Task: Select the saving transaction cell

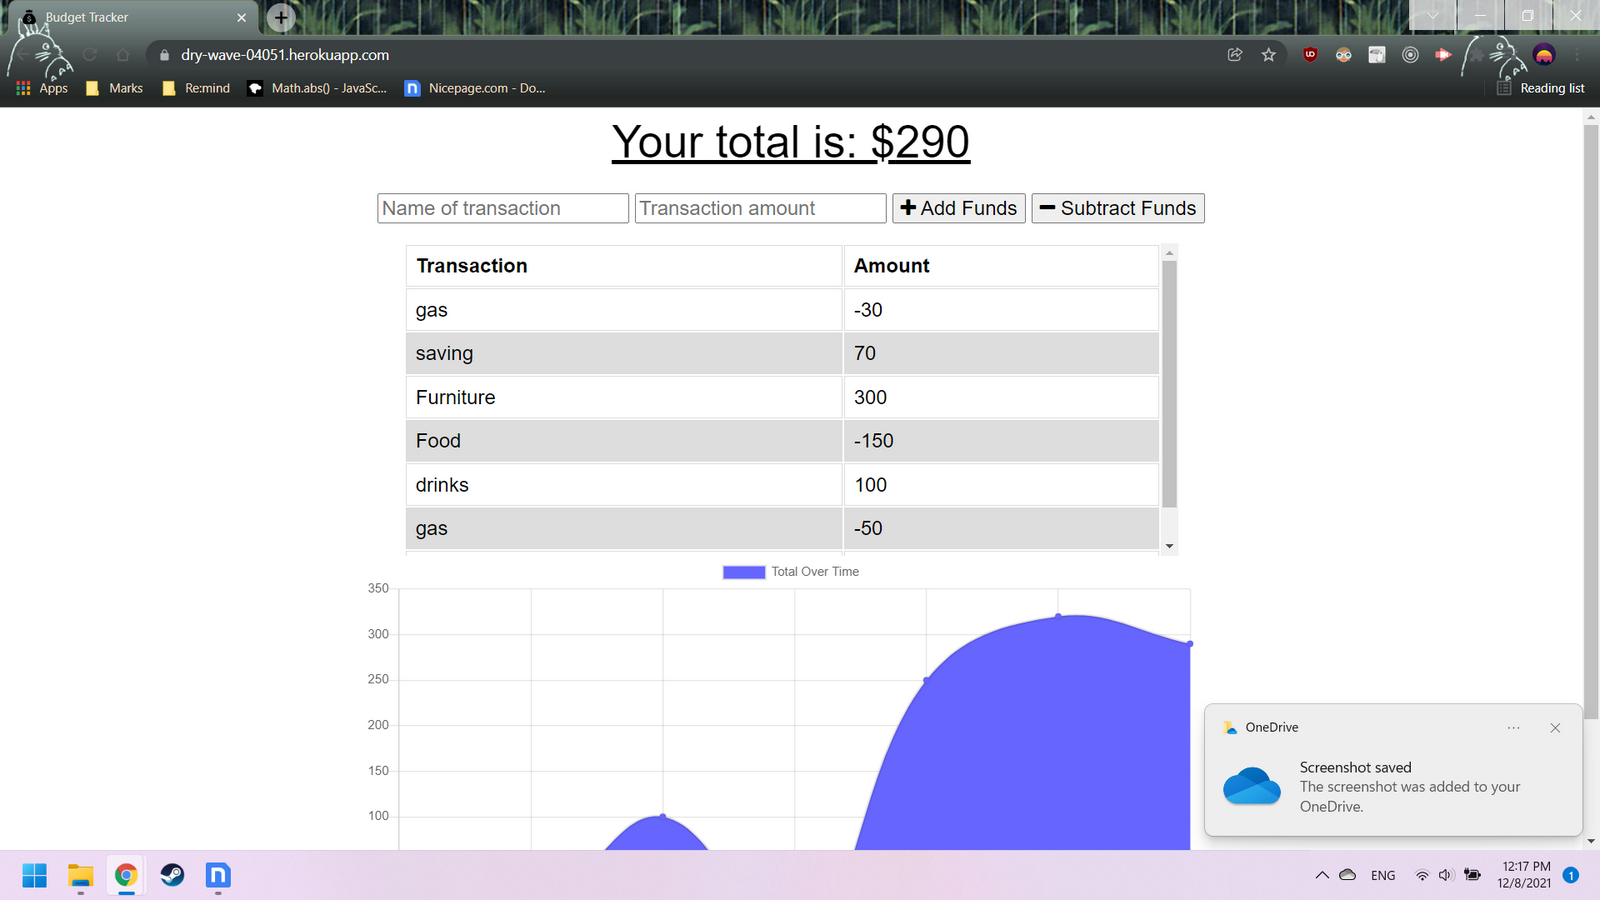Action: (624, 353)
